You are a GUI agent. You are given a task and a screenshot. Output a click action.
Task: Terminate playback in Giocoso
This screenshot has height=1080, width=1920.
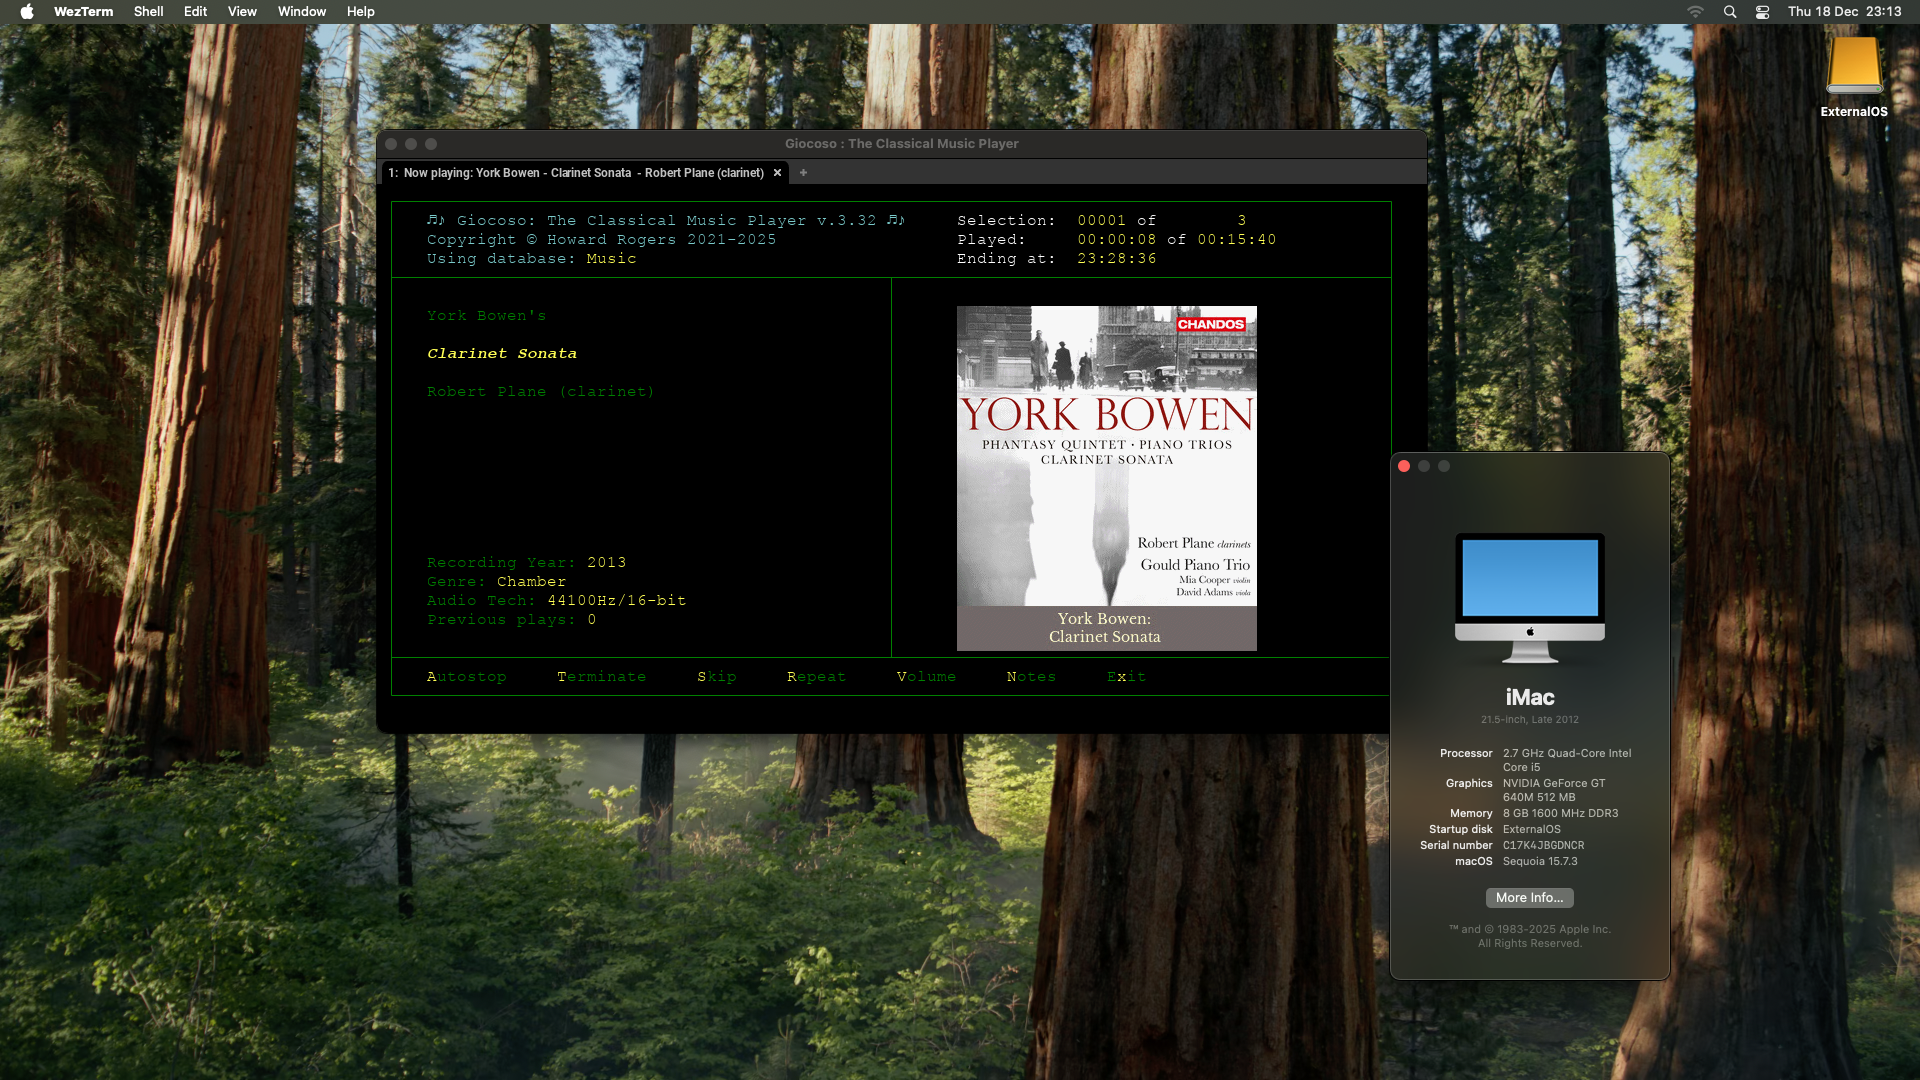(601, 676)
